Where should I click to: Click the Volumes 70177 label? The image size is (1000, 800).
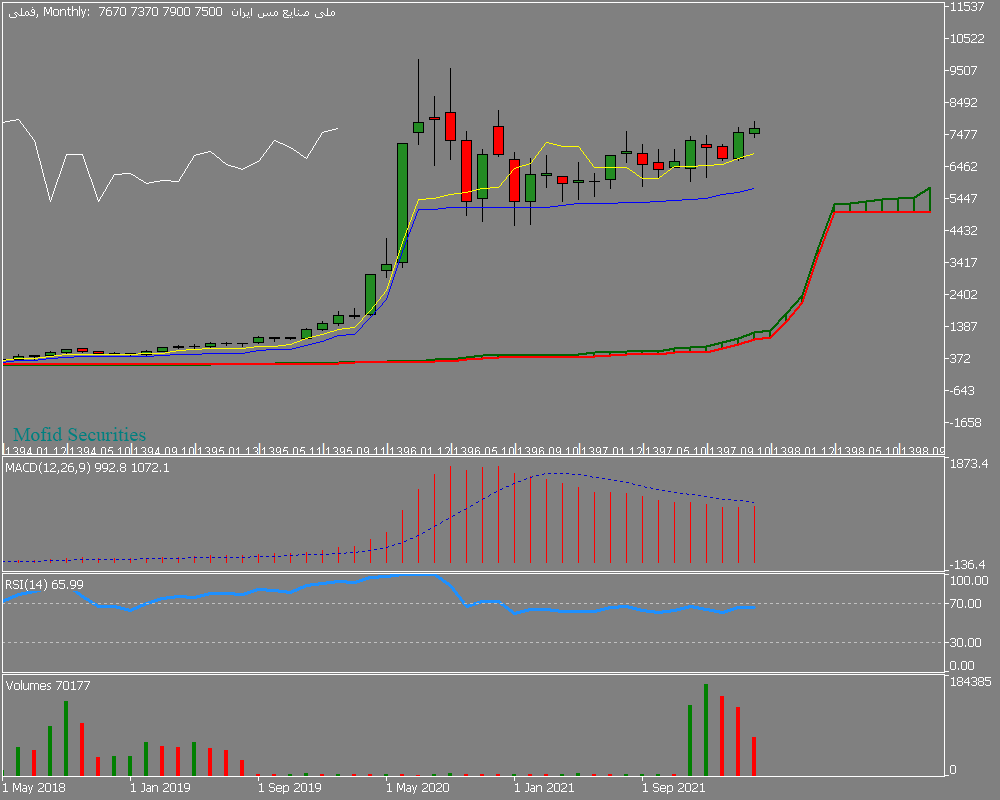(48, 686)
